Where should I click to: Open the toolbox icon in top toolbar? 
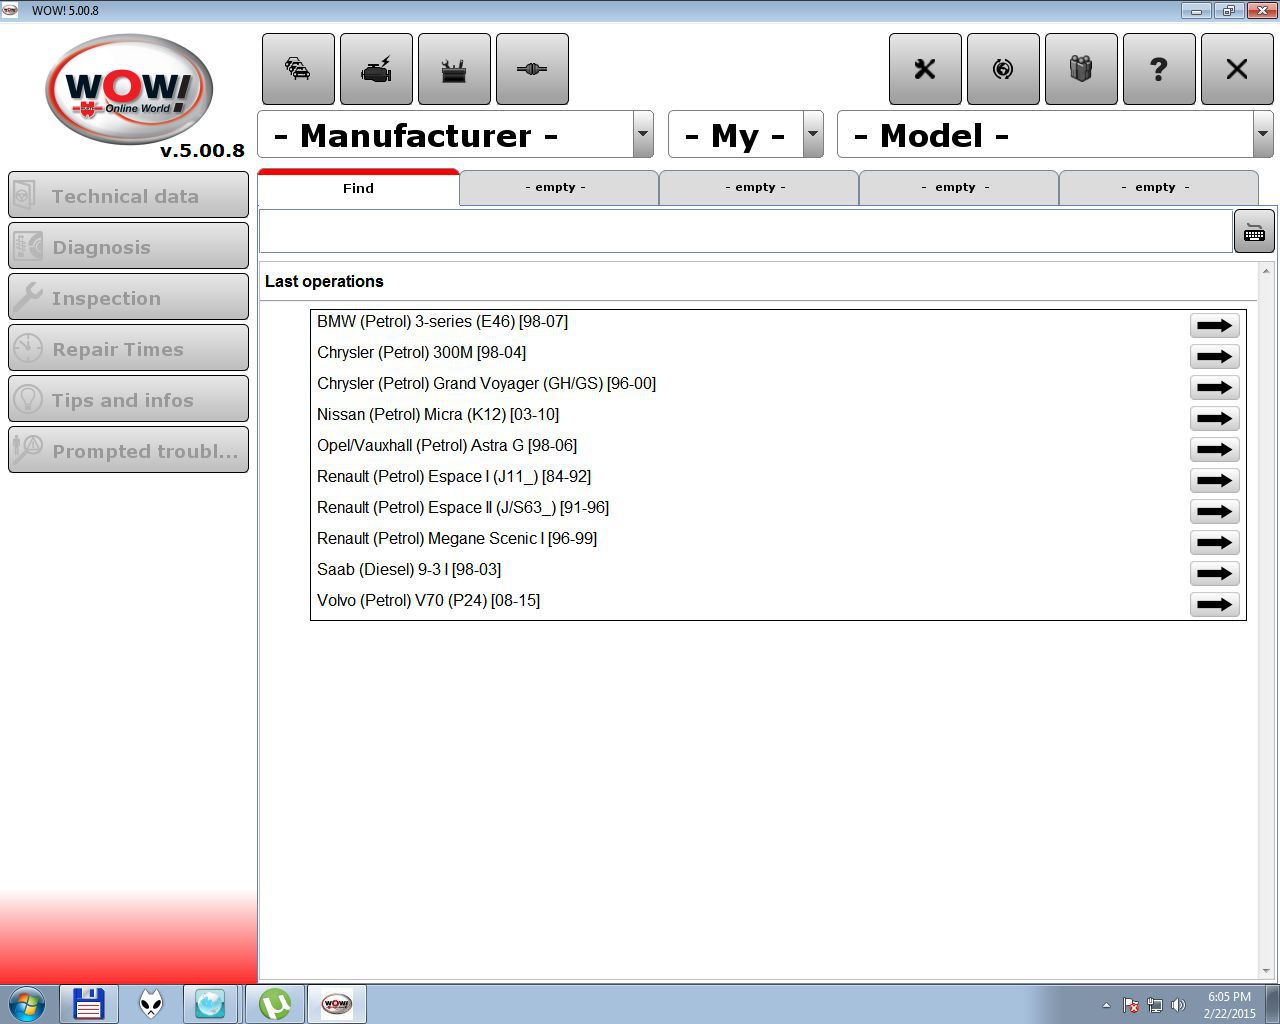click(x=454, y=69)
